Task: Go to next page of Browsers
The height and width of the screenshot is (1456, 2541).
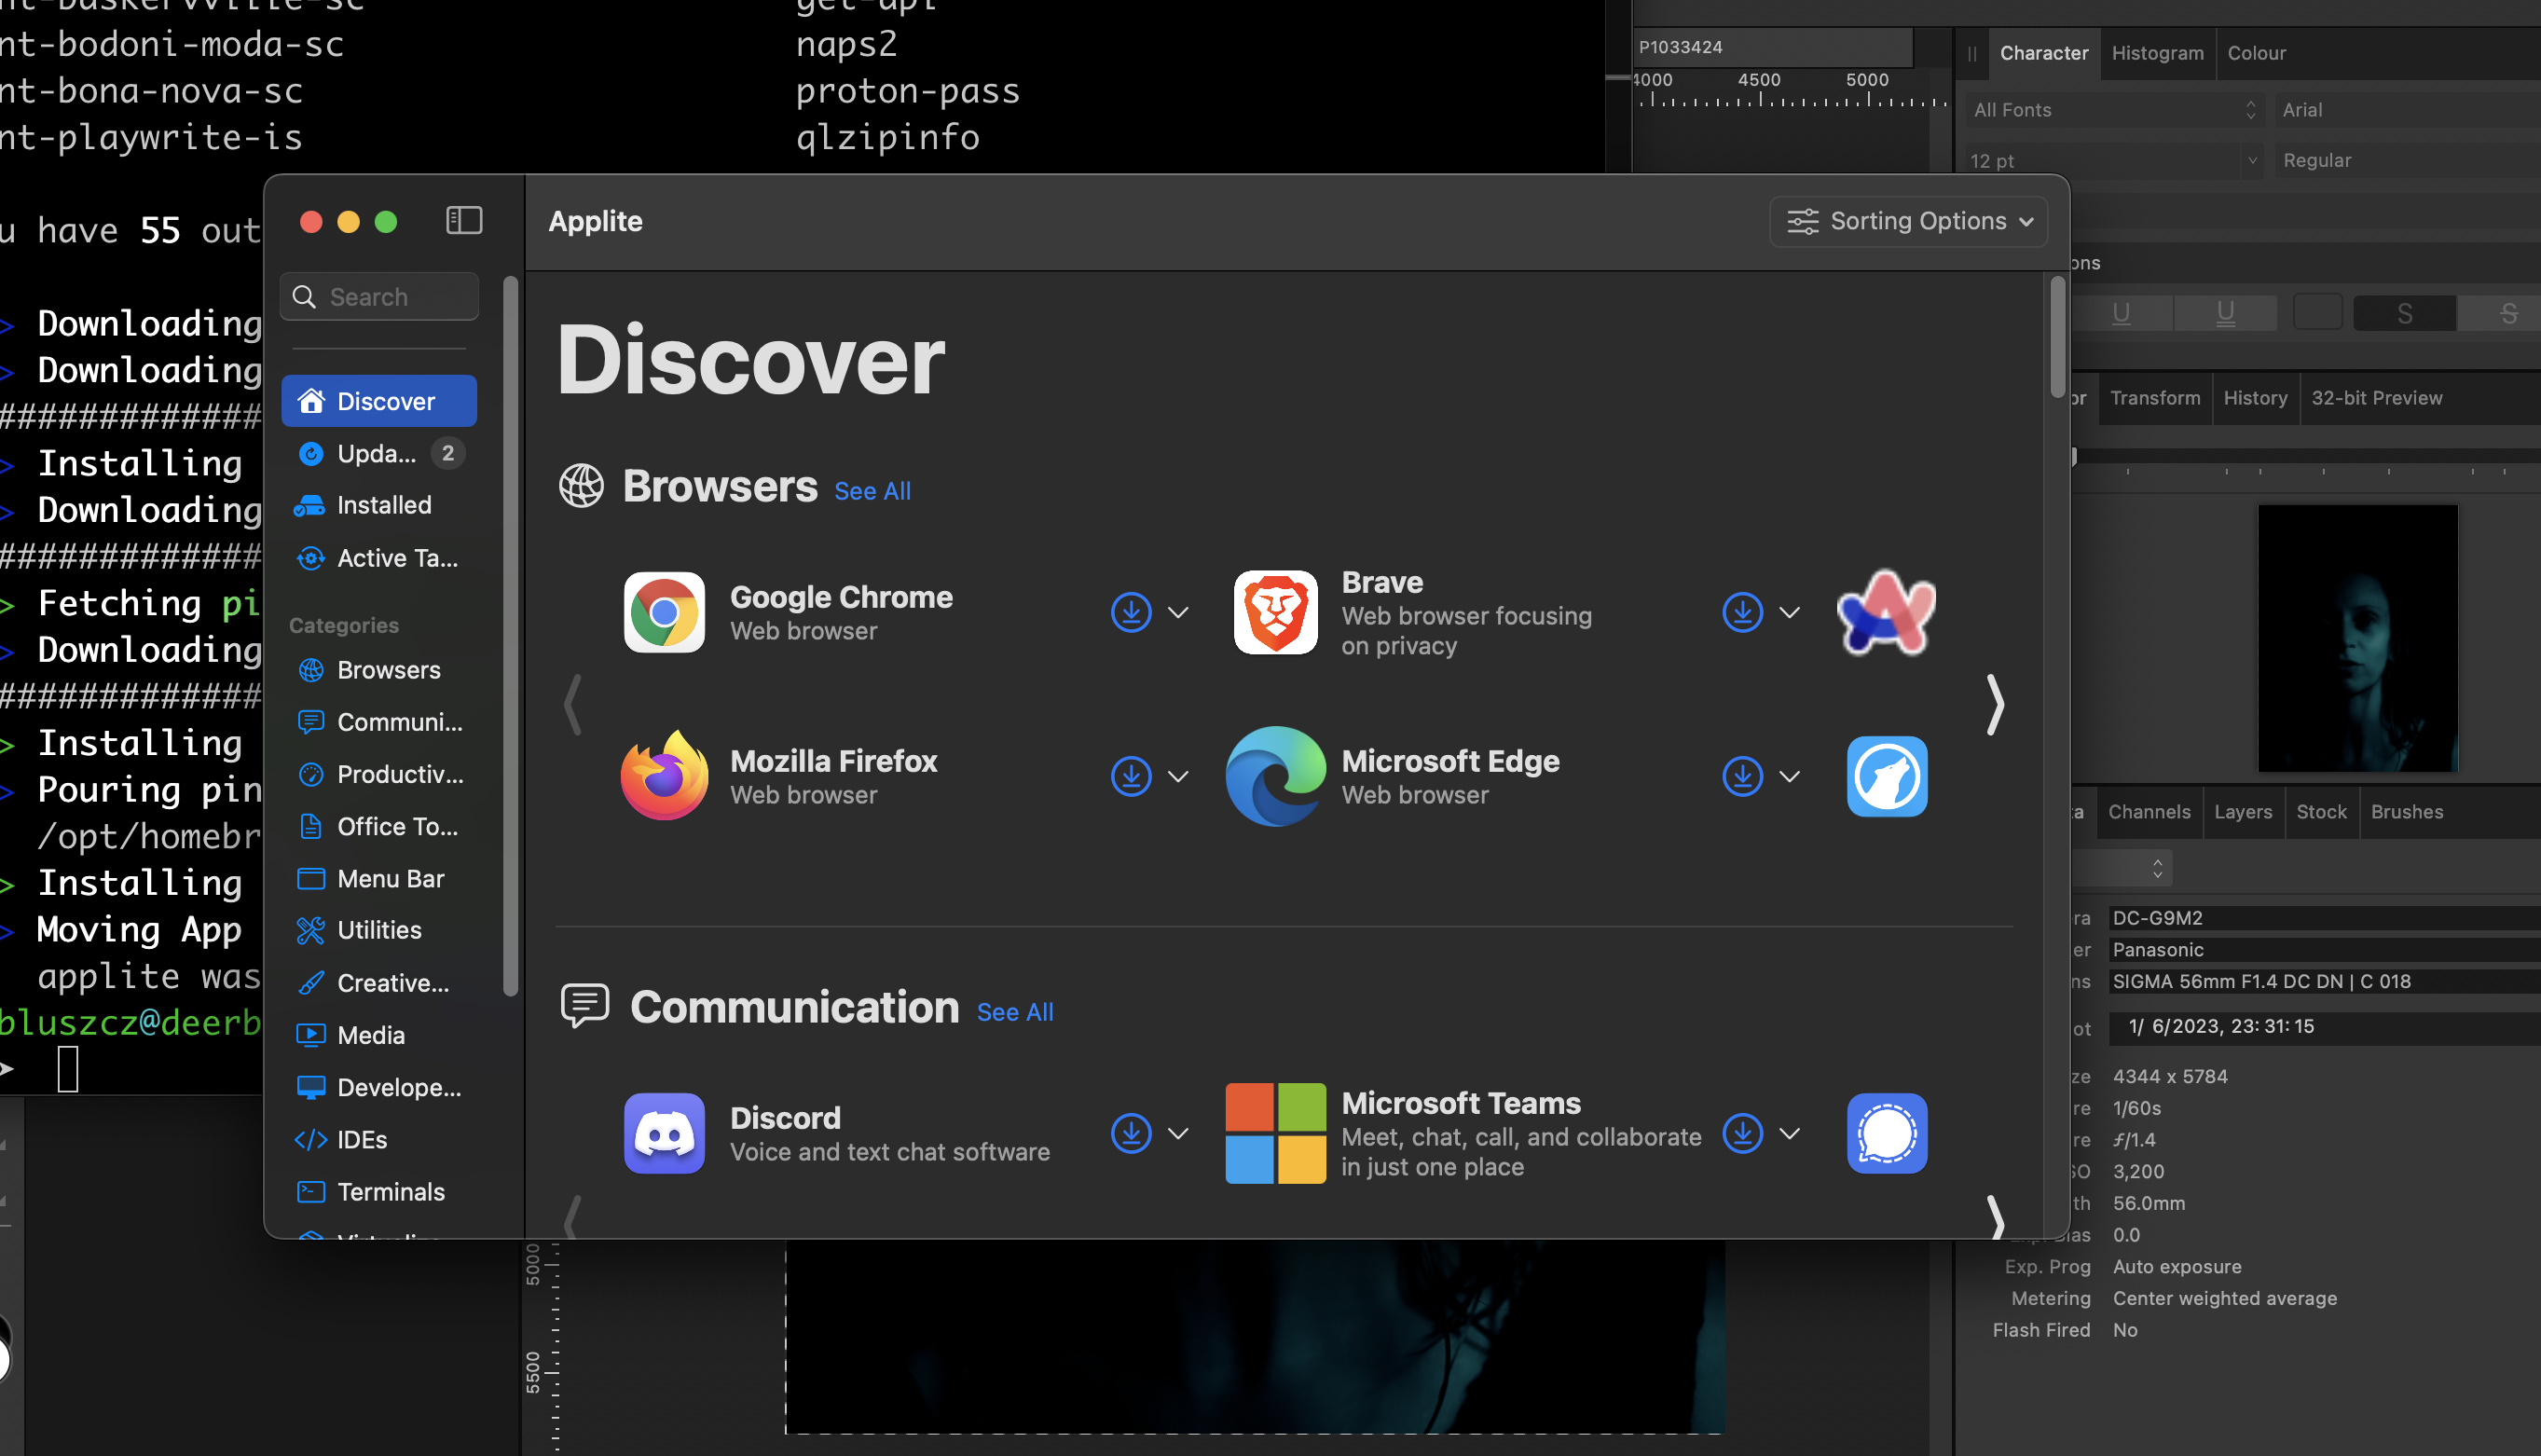Action: (1994, 705)
